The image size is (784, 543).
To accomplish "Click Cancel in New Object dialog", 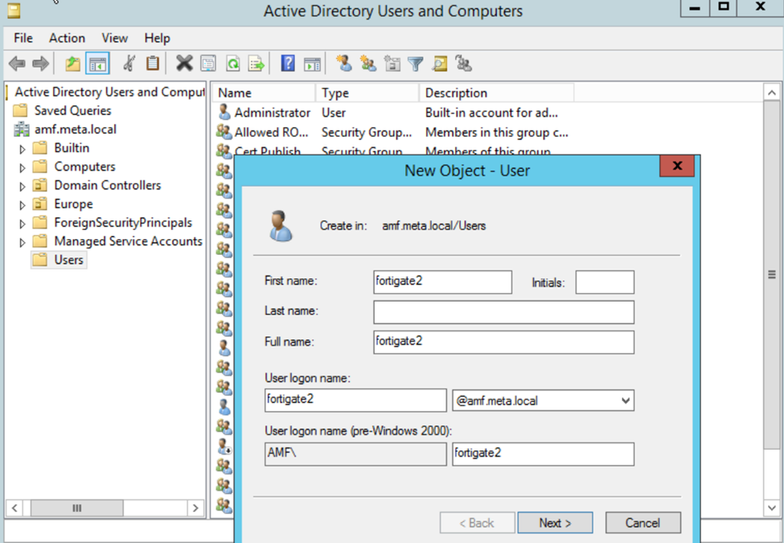I will [642, 523].
